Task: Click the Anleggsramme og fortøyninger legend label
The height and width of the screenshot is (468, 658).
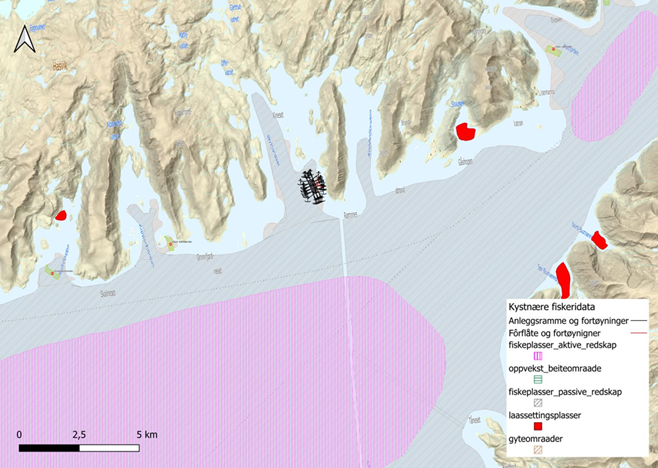Action: coord(567,319)
